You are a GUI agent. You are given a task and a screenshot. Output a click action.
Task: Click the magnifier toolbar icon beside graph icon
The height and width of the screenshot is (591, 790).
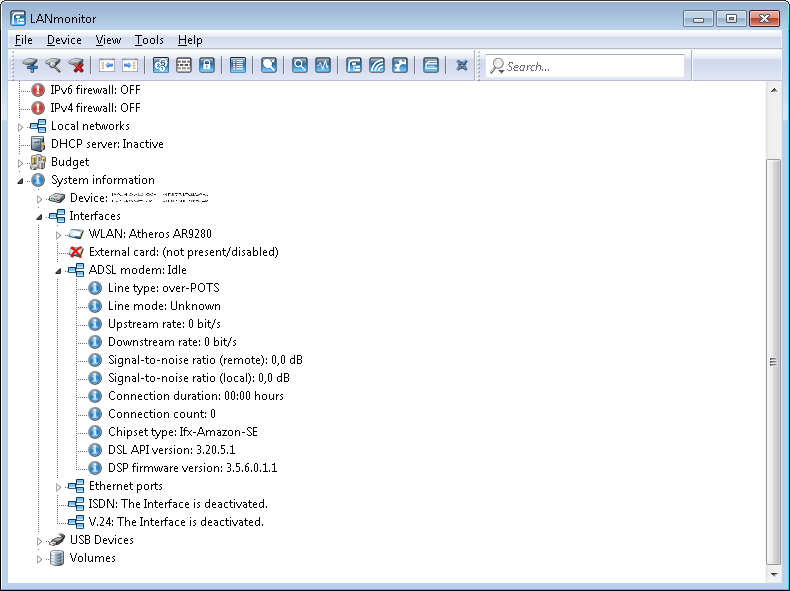coord(299,66)
